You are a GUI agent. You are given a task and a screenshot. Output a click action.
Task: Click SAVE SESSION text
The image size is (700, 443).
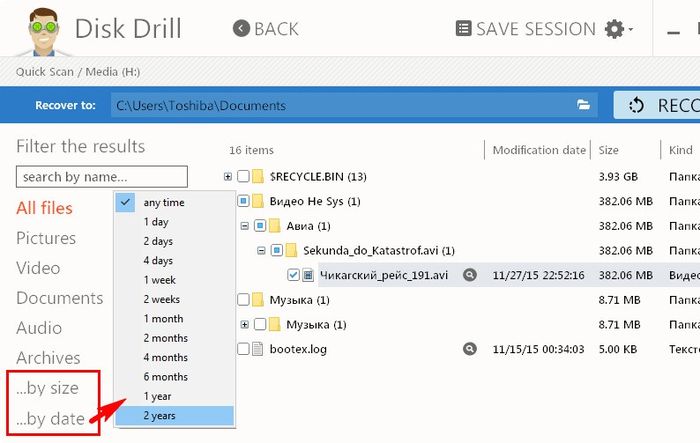point(536,29)
